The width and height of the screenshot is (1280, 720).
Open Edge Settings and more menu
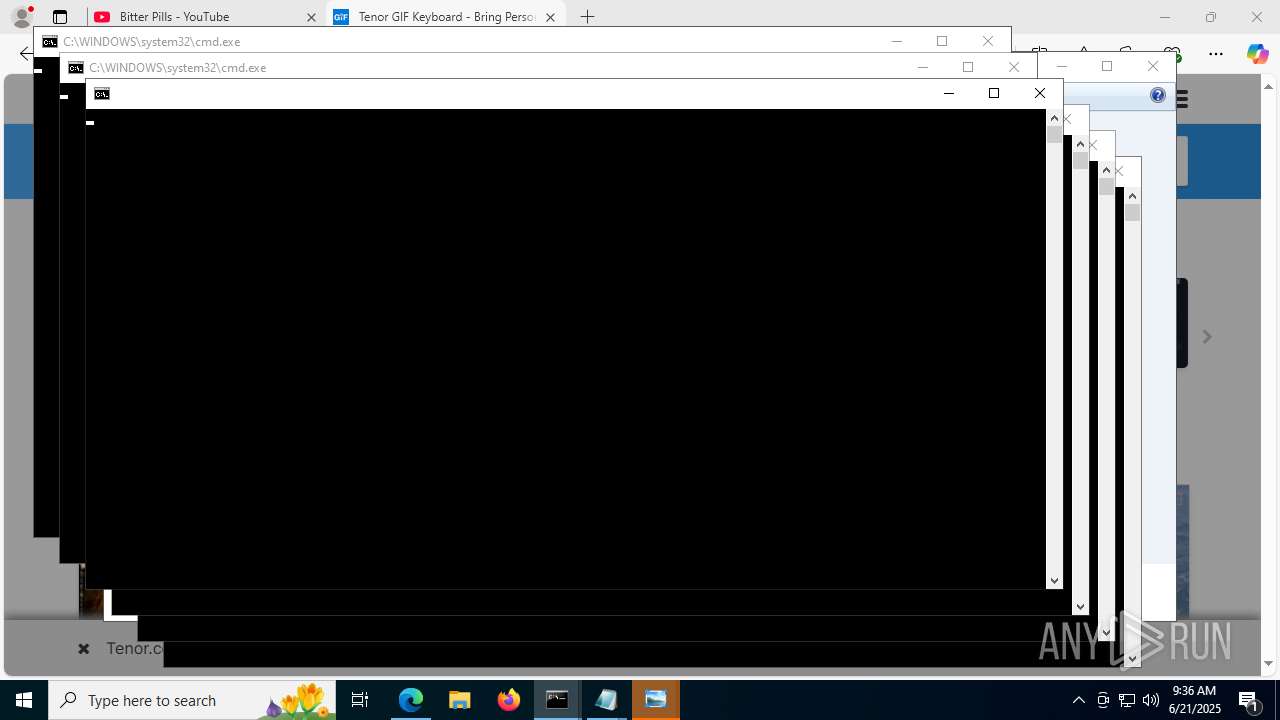click(1216, 54)
